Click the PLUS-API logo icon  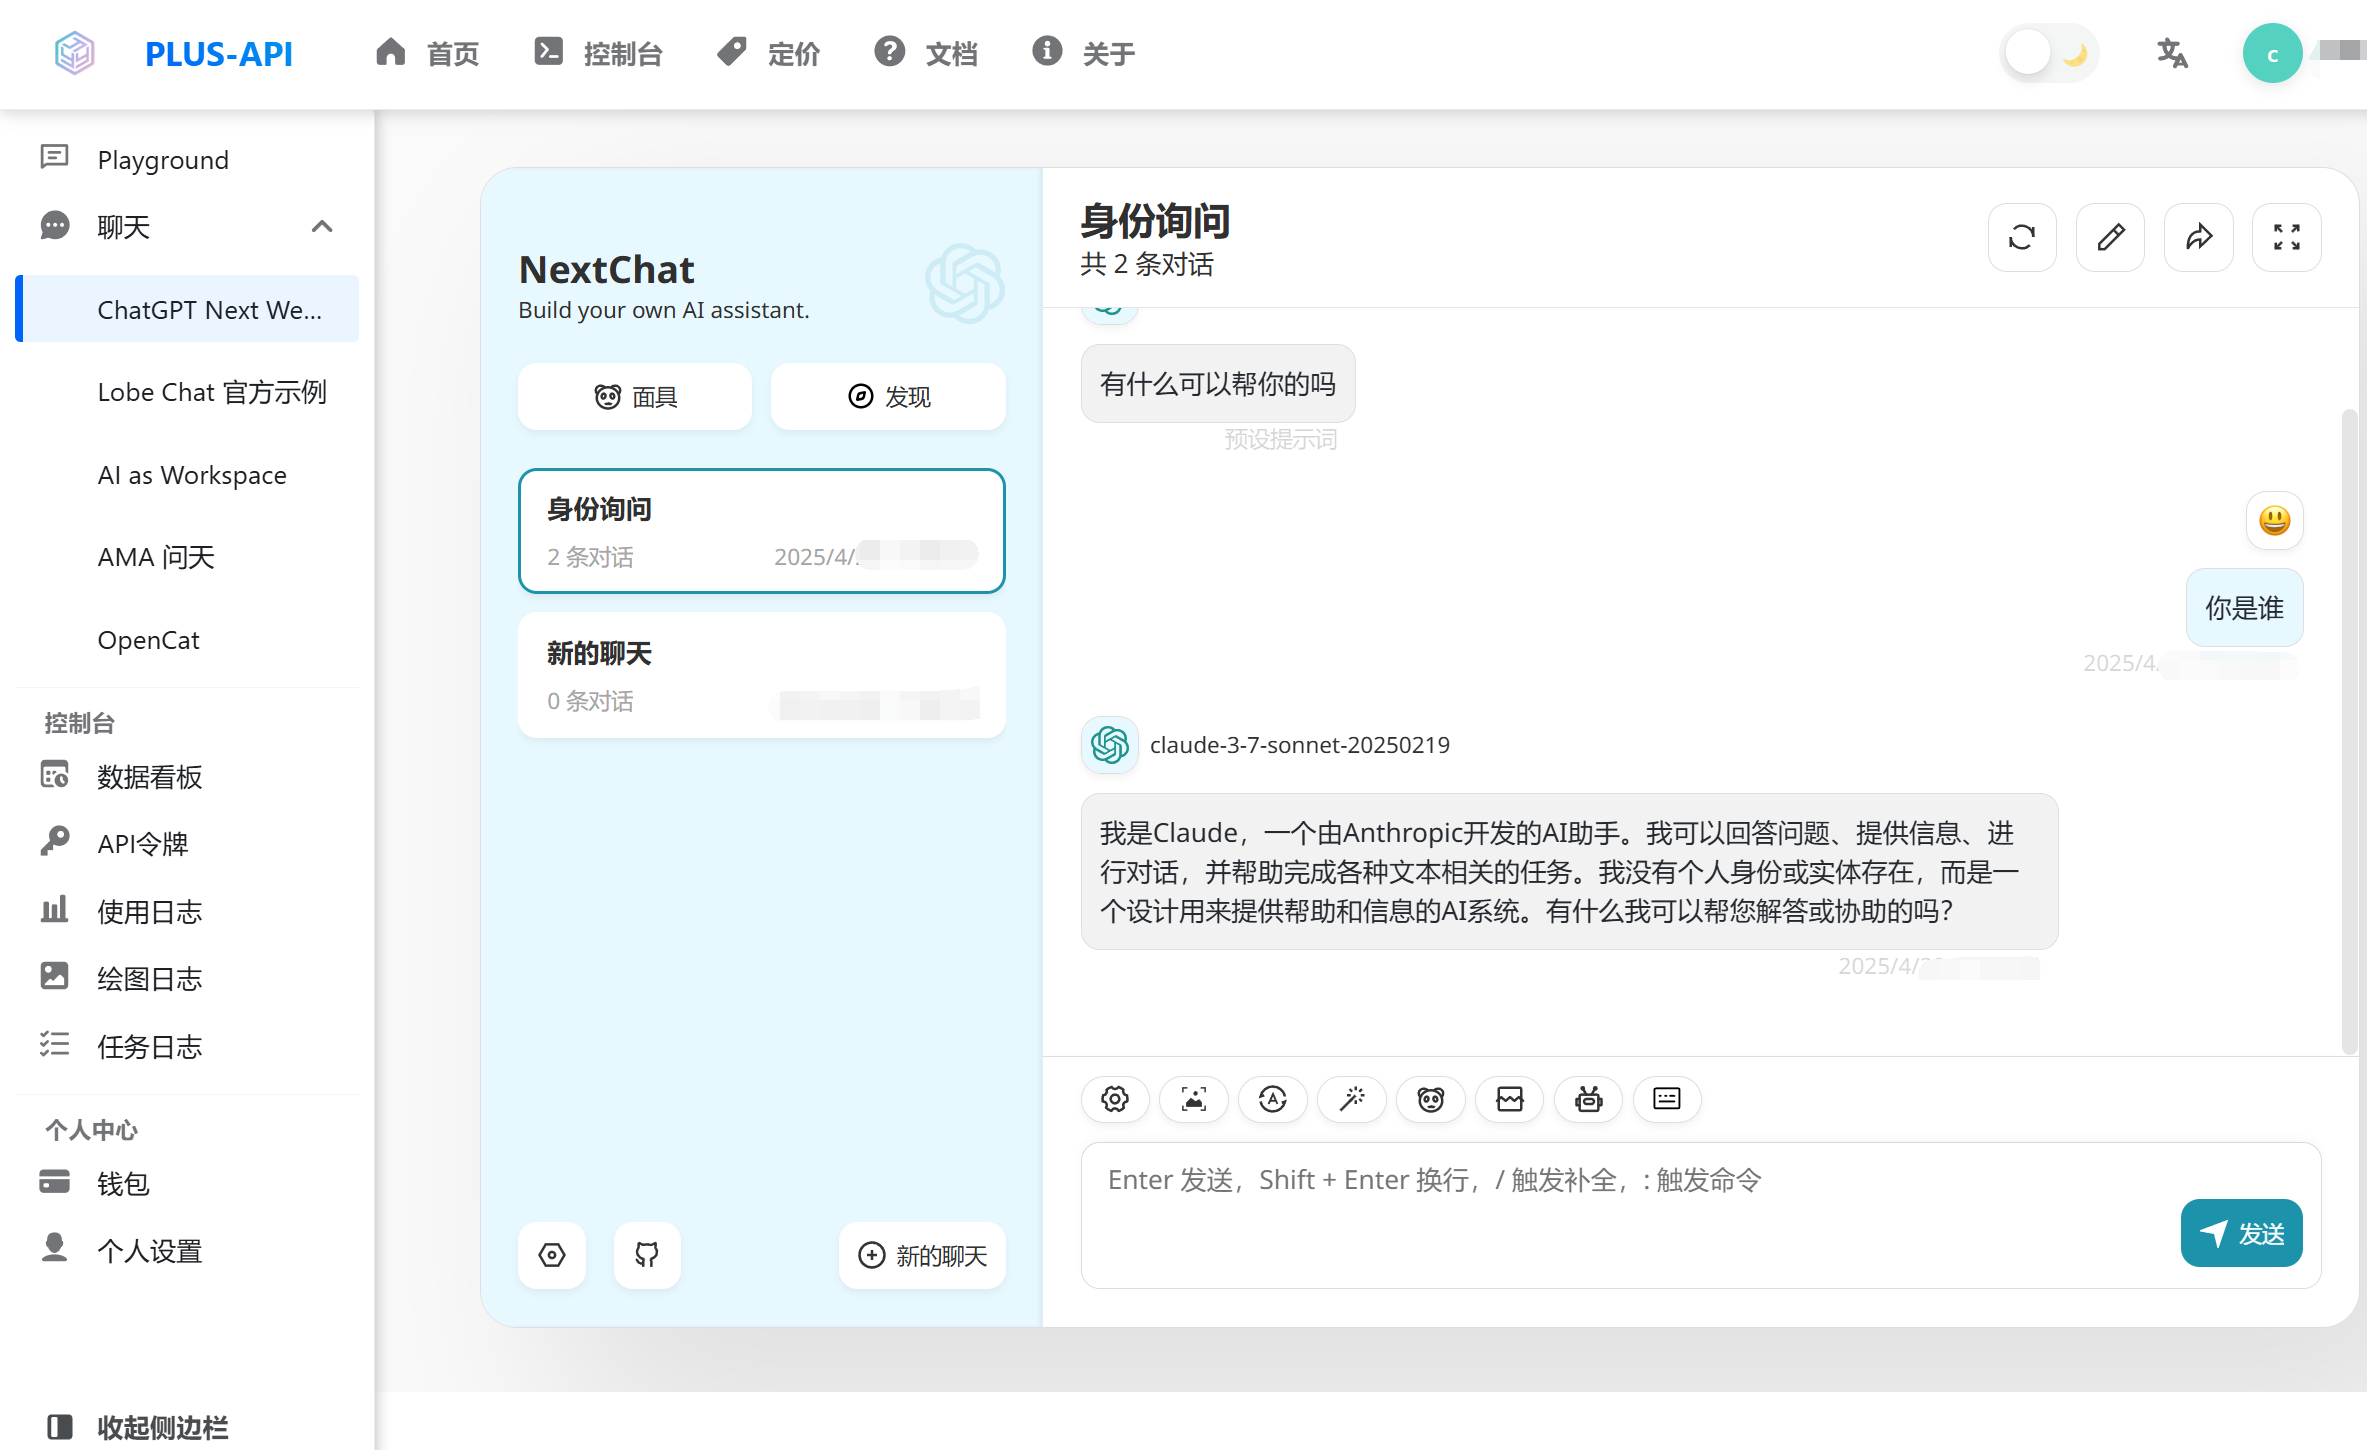point(74,53)
